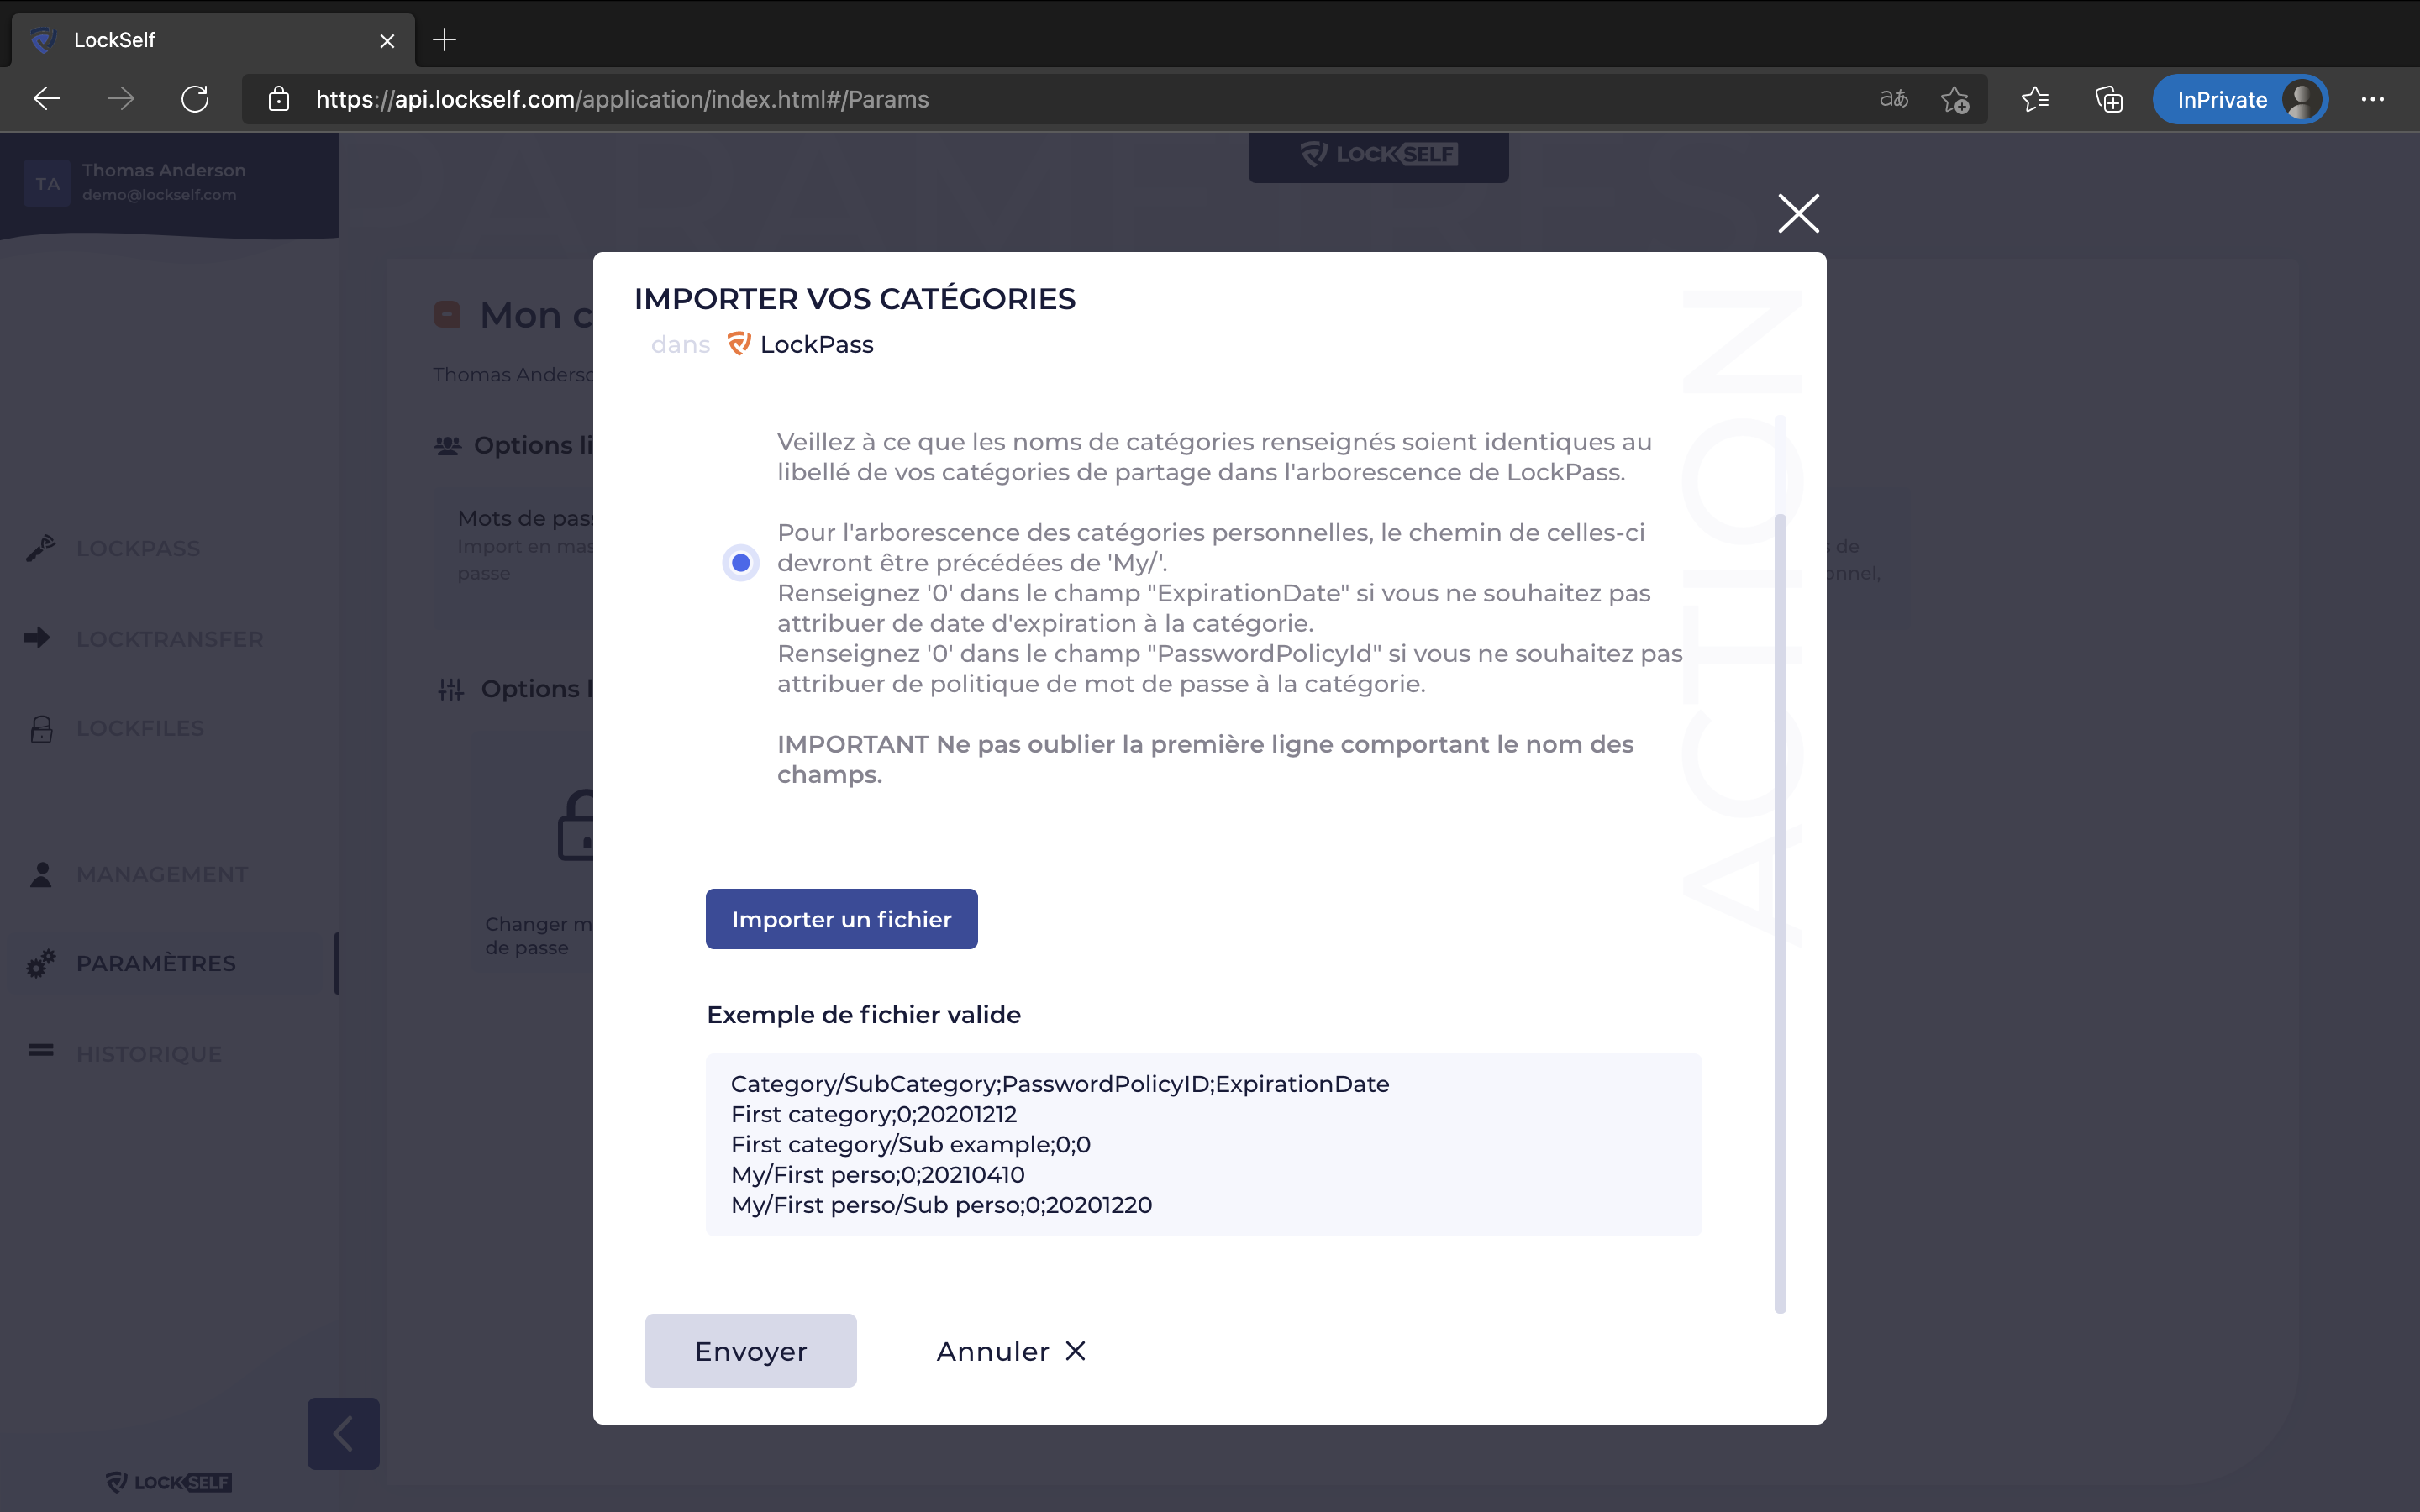Click the InPrivate profile button
The height and width of the screenshot is (1512, 2420).
(2240, 99)
